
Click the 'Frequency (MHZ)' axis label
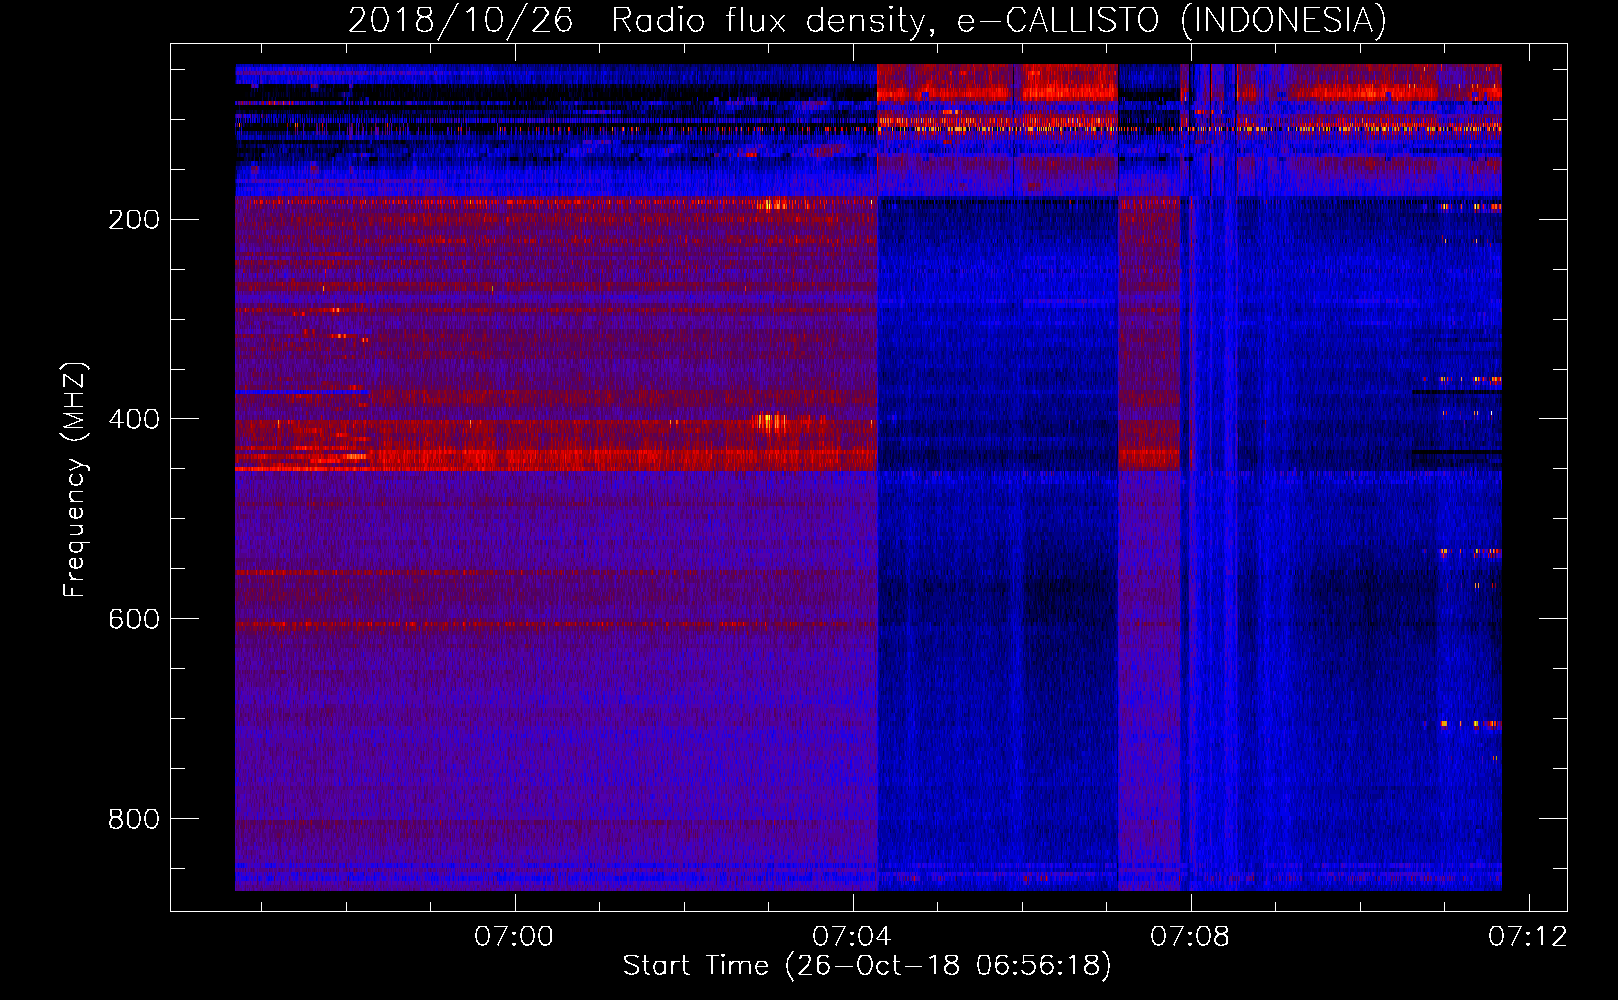[x=75, y=480]
